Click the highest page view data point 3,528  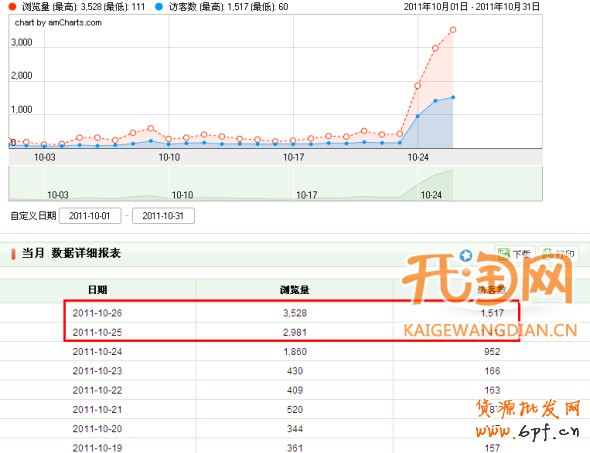pyautogui.click(x=453, y=30)
